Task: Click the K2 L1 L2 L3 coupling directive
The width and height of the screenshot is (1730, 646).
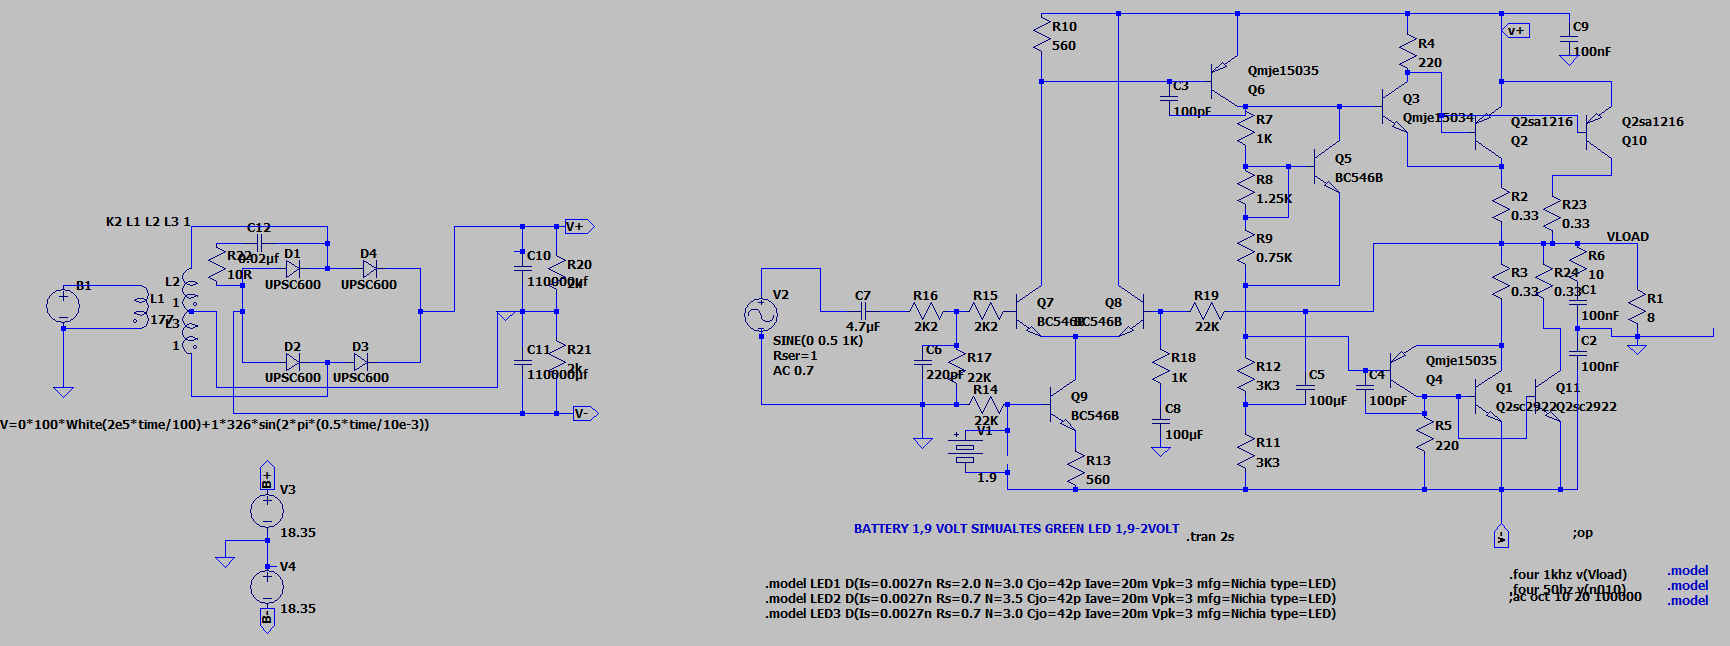Action: pyautogui.click(x=148, y=222)
